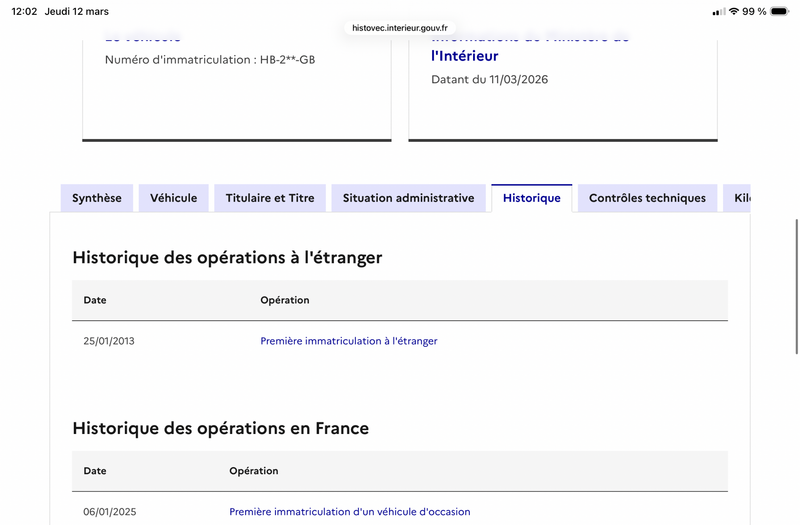
Task: Open the Contrôles techniques tab
Action: click(647, 198)
